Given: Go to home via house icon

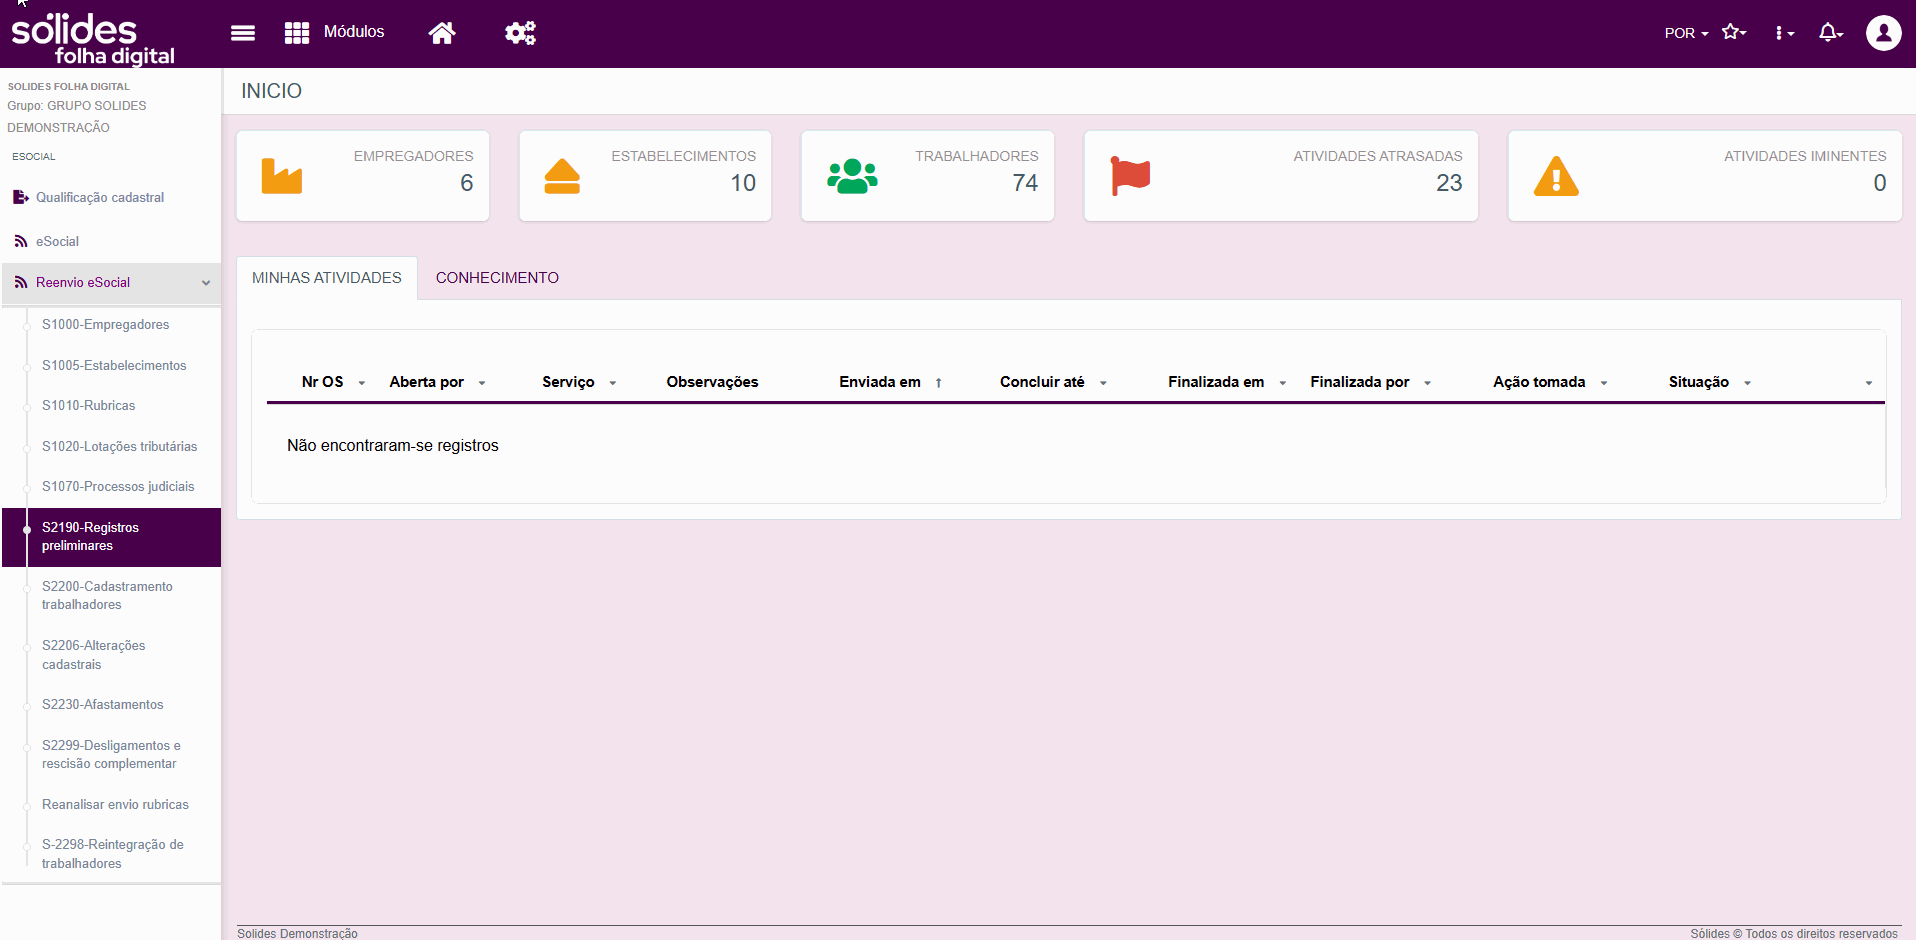Looking at the screenshot, I should 442,33.
